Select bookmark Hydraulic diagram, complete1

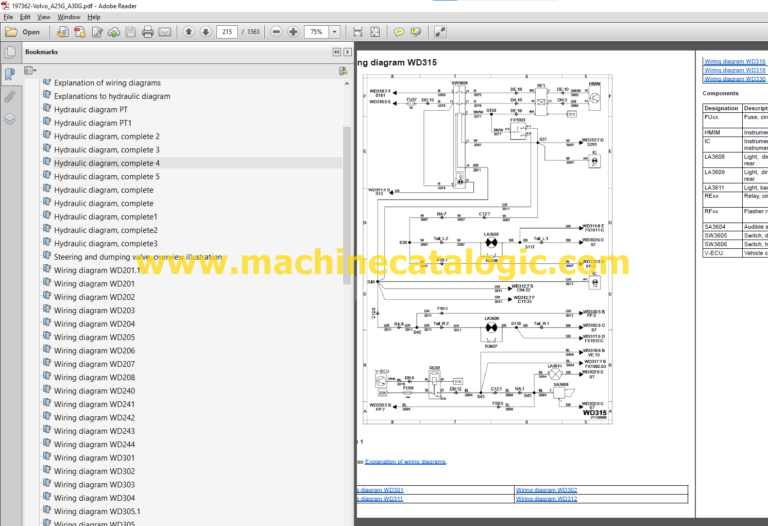(106, 216)
